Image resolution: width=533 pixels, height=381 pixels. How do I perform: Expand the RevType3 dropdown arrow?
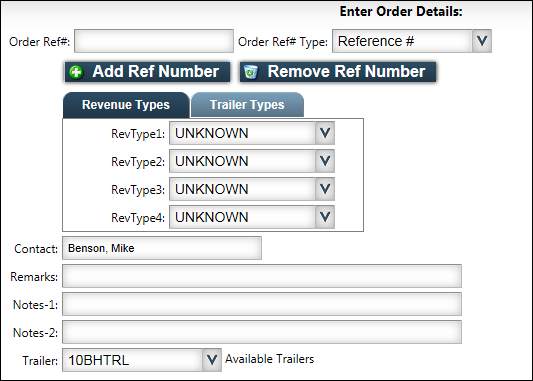(x=325, y=189)
